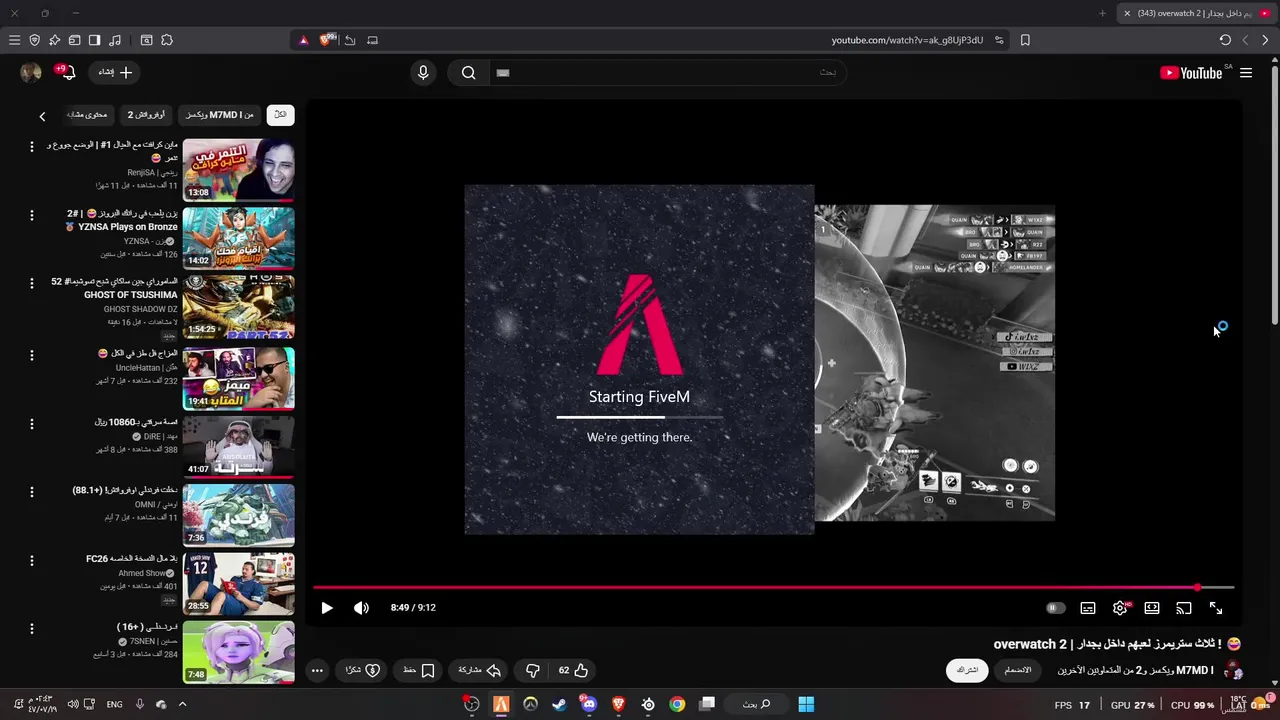Seek on the red video progress bar
This screenshot has width=1280, height=720.
pos(774,588)
